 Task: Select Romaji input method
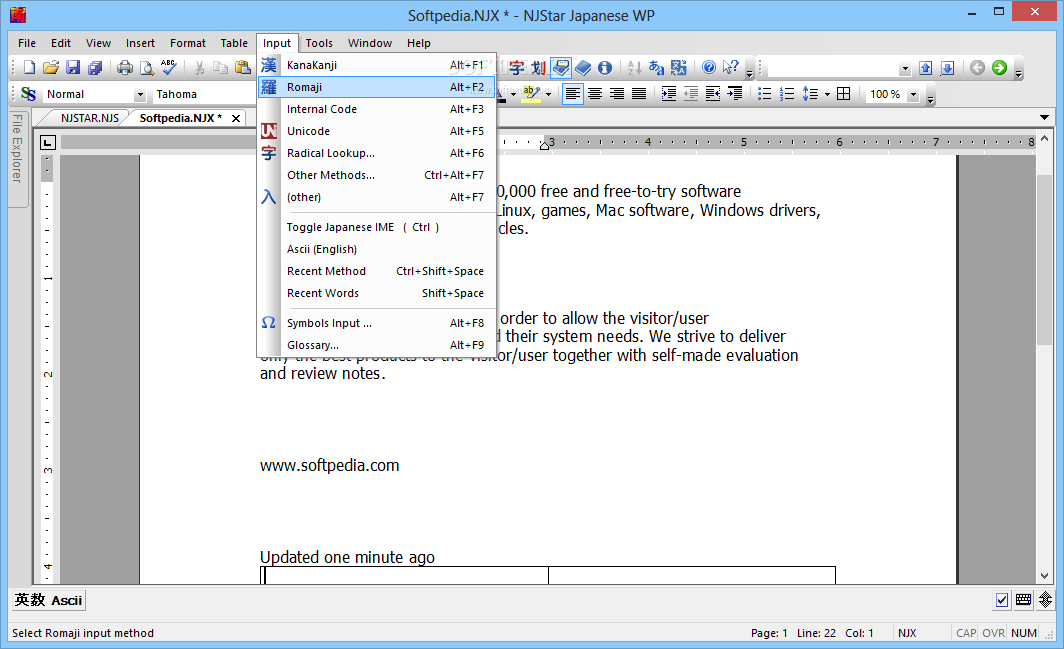click(377, 87)
